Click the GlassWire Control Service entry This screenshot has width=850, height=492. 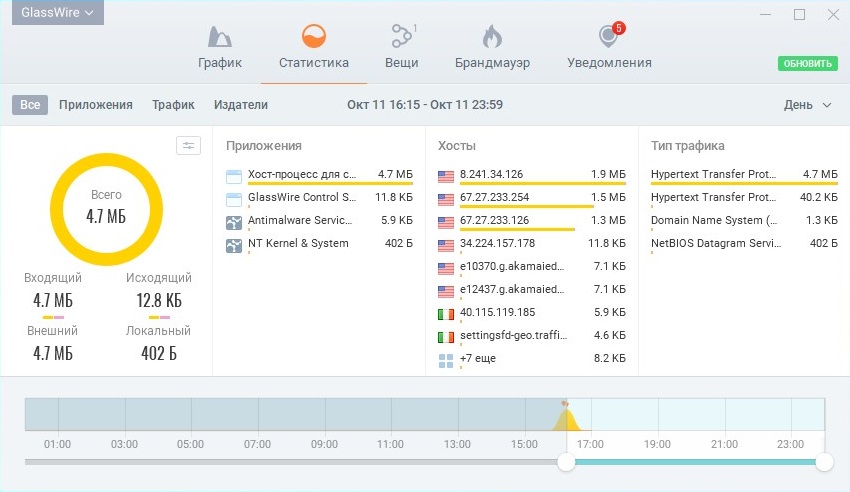301,198
